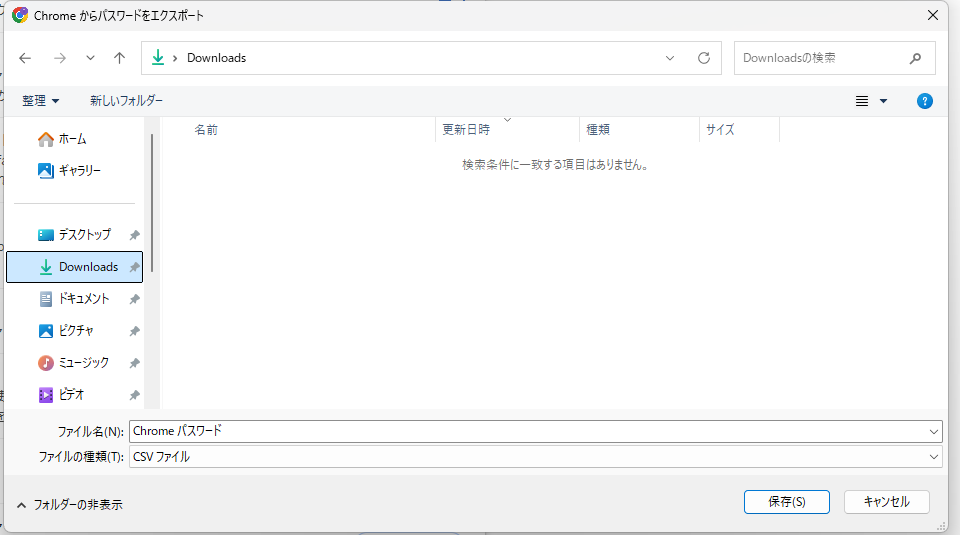The width and height of the screenshot is (960, 535).
Task: Click the 保存(S) button
Action: click(787, 502)
